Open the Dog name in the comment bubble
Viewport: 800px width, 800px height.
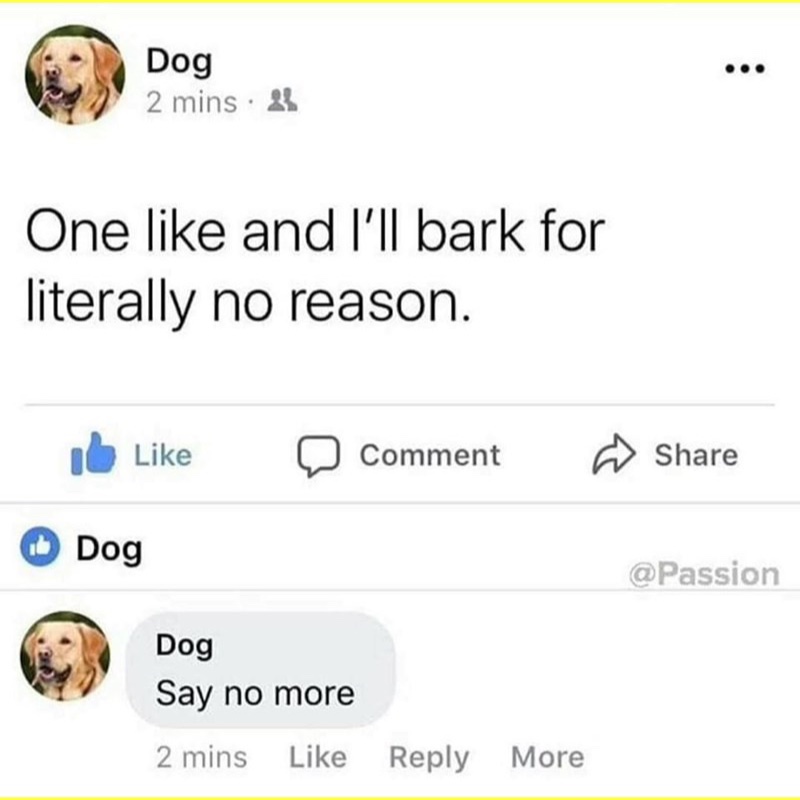coord(185,646)
